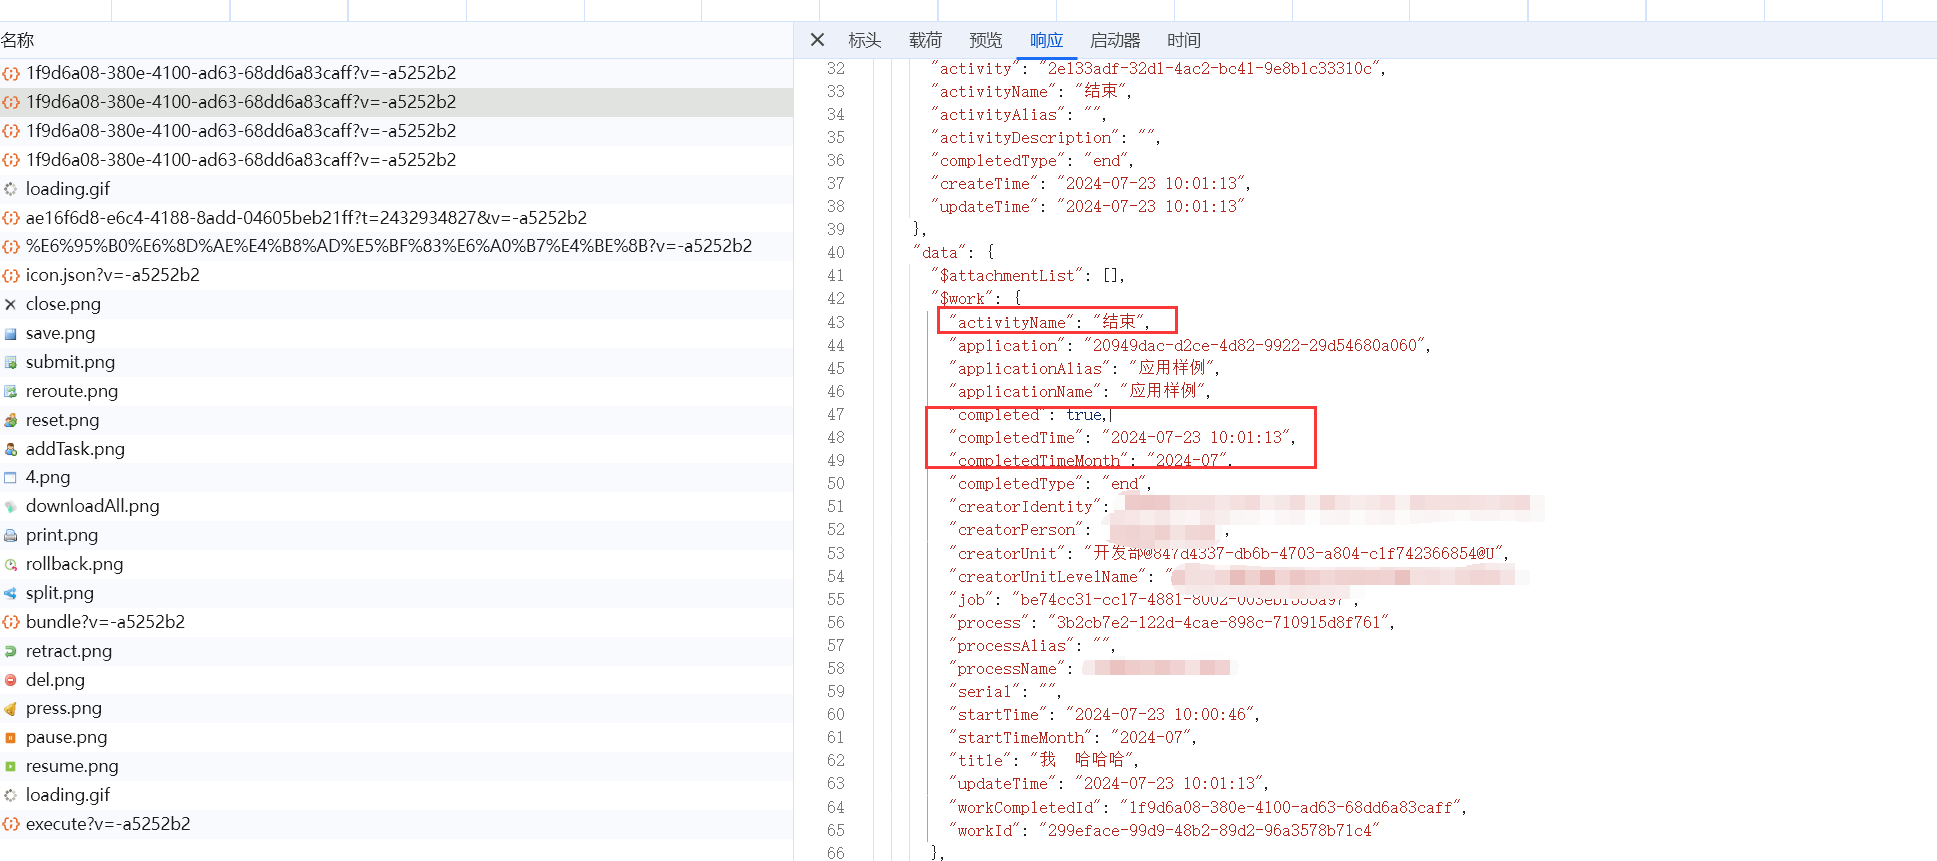
Task: Click the "startTimeMonth" line
Action: tap(1073, 738)
